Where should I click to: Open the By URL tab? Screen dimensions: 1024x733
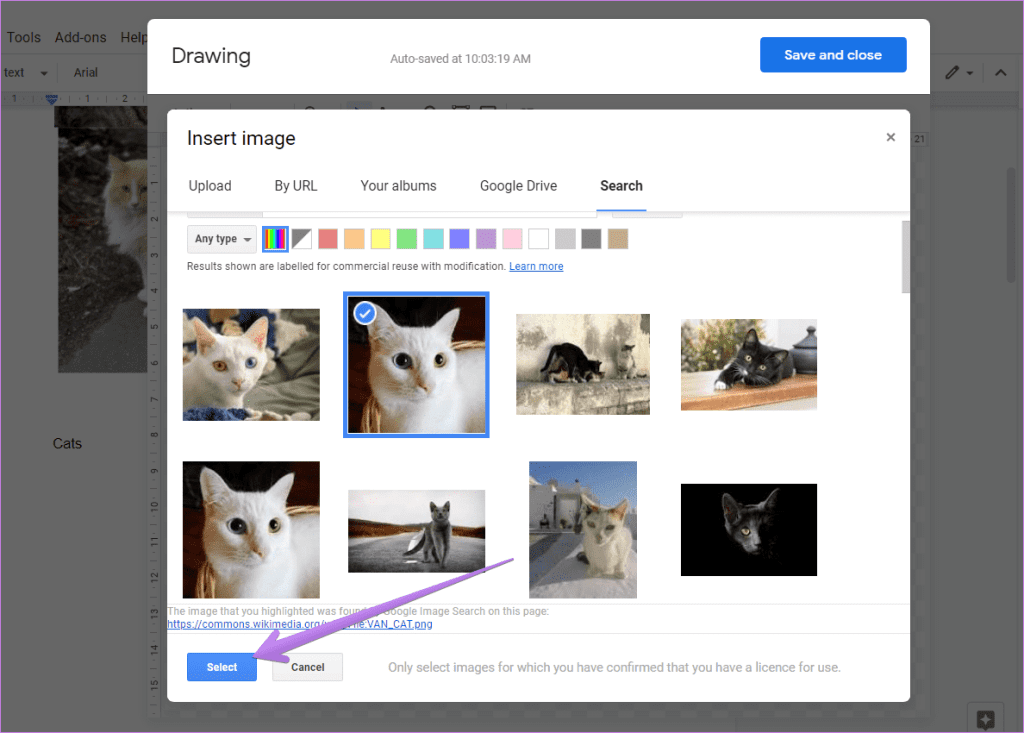pyautogui.click(x=296, y=186)
